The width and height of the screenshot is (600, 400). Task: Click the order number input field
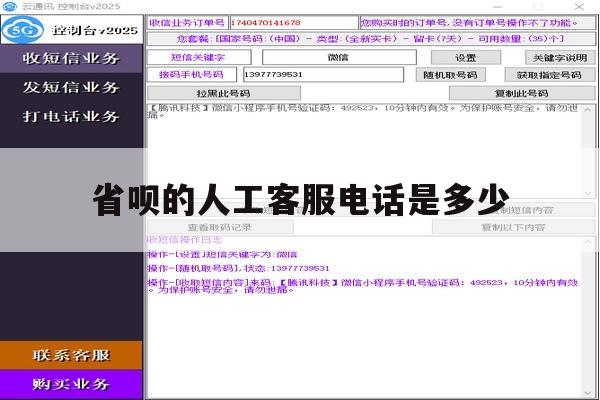294,23
